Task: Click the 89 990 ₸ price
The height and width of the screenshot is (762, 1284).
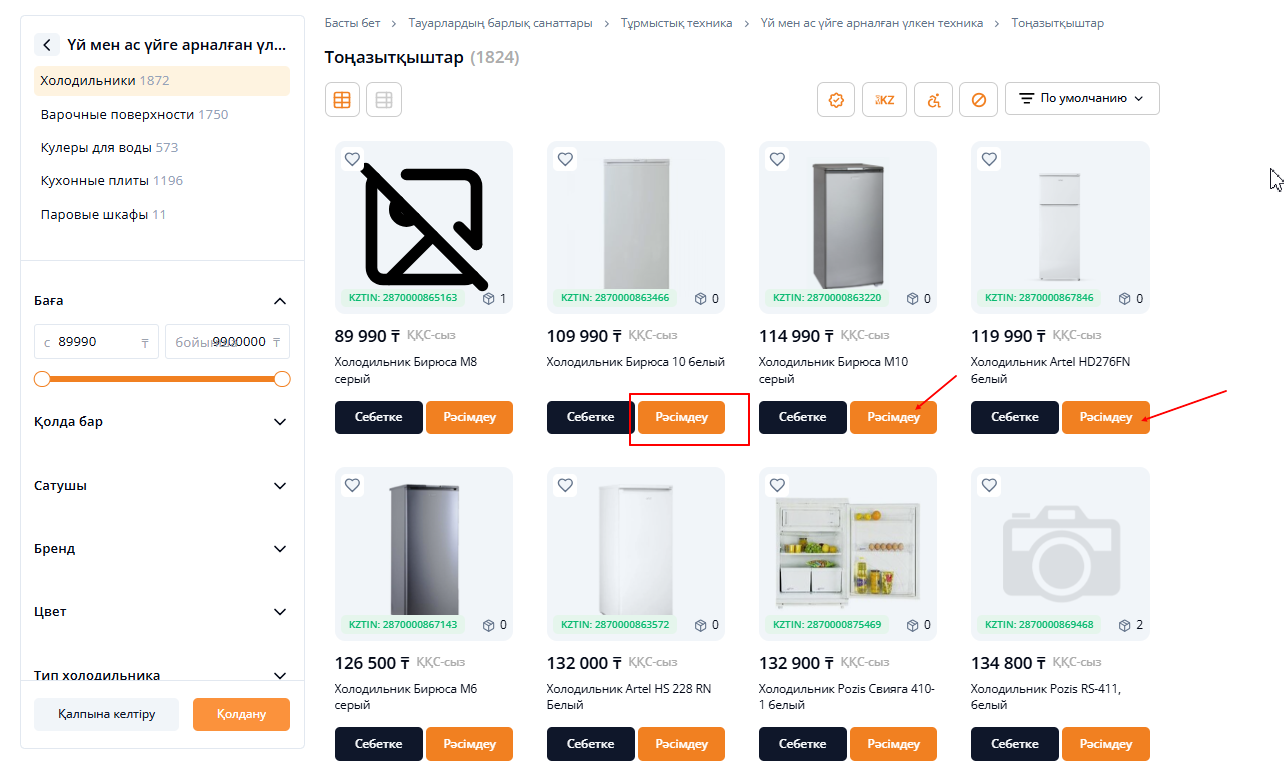Action: point(366,336)
